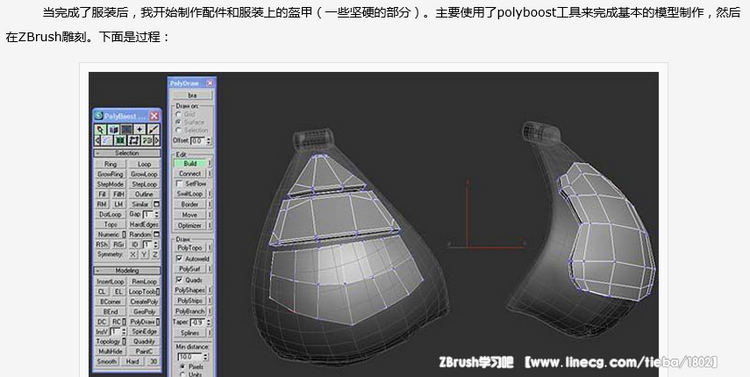
Task: Click the StepLoop button
Action: point(144,184)
